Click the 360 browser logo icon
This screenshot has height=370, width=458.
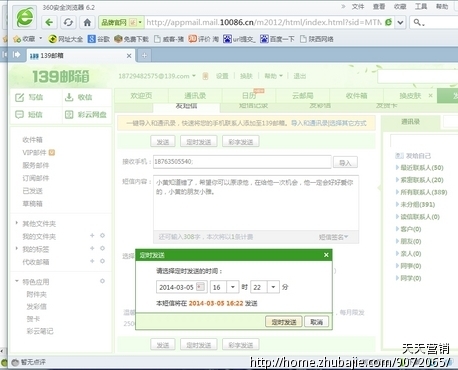[25, 17]
